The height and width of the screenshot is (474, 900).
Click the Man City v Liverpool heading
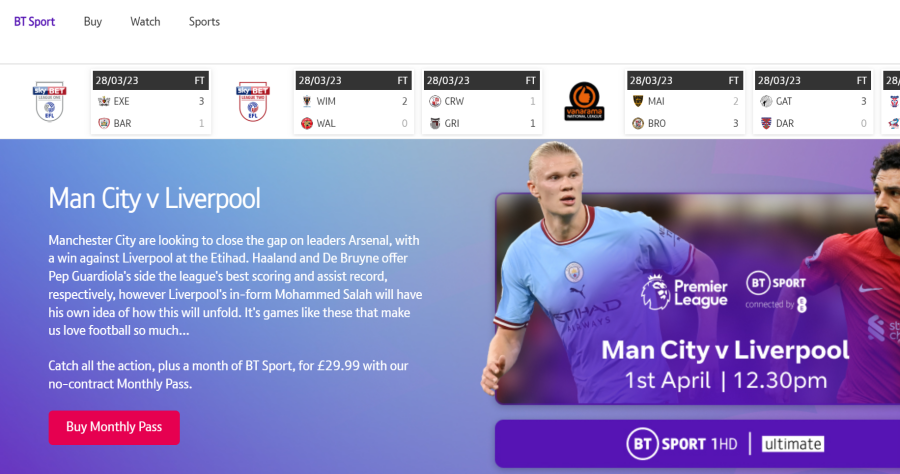click(154, 199)
